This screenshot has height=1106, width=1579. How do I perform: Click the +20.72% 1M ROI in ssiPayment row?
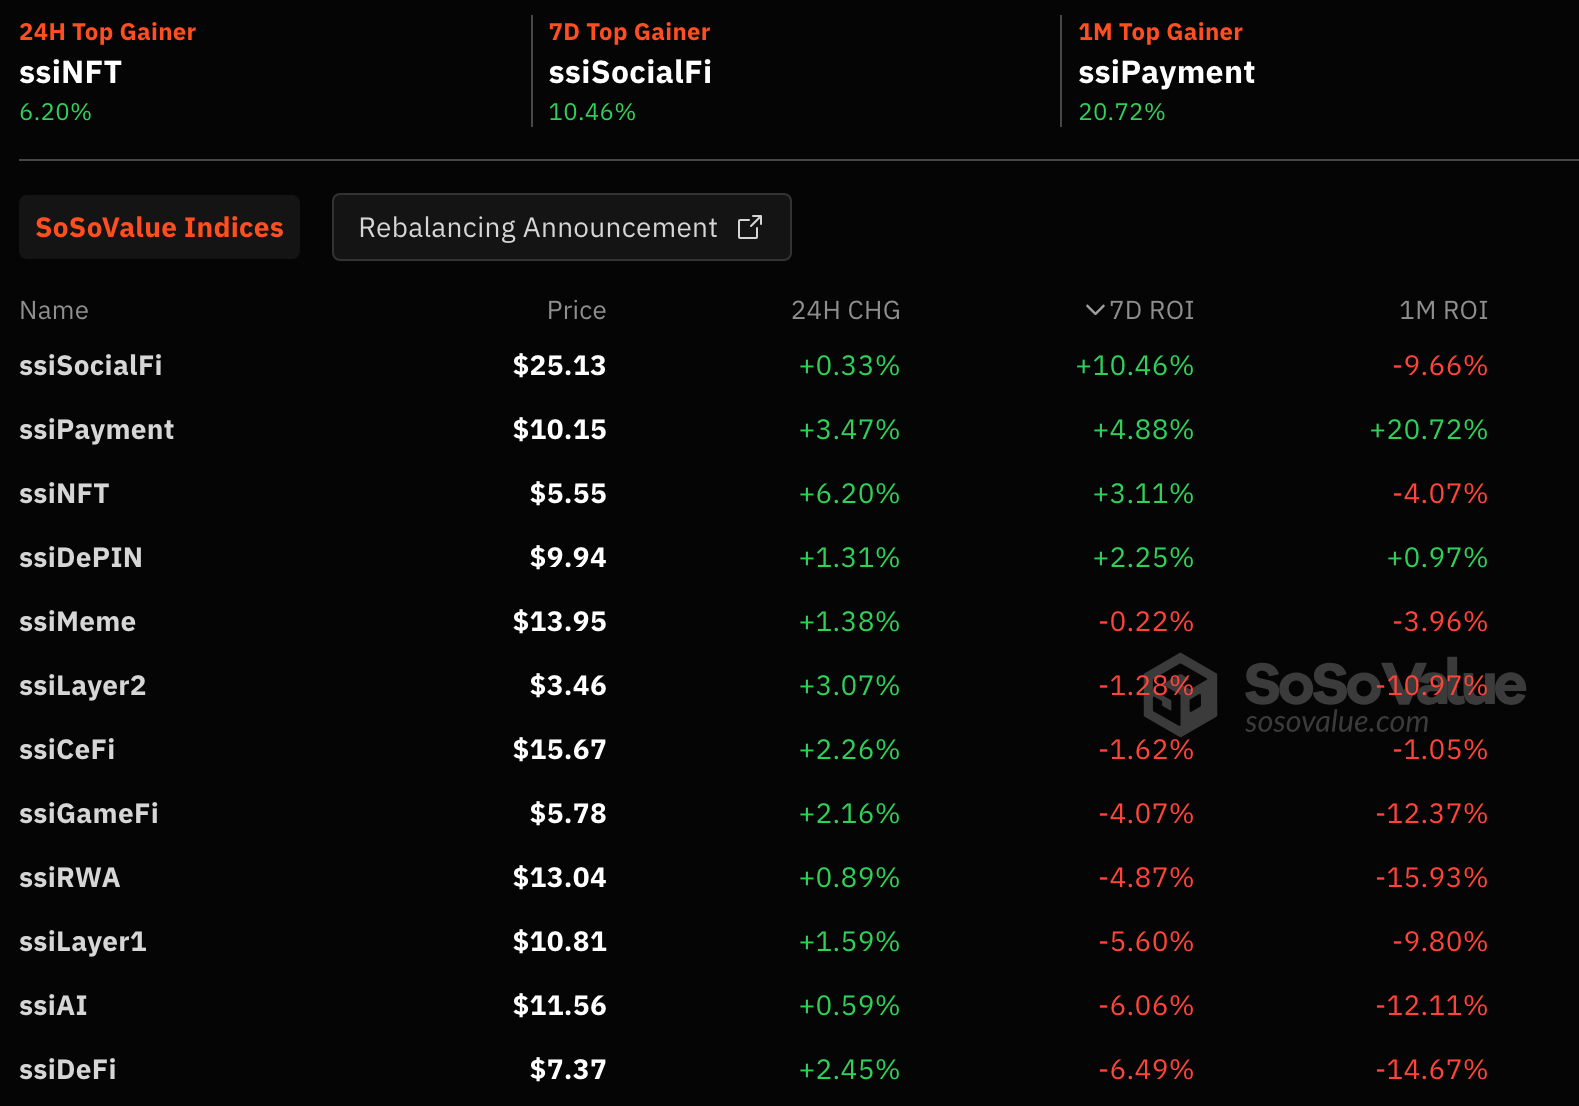(1429, 429)
